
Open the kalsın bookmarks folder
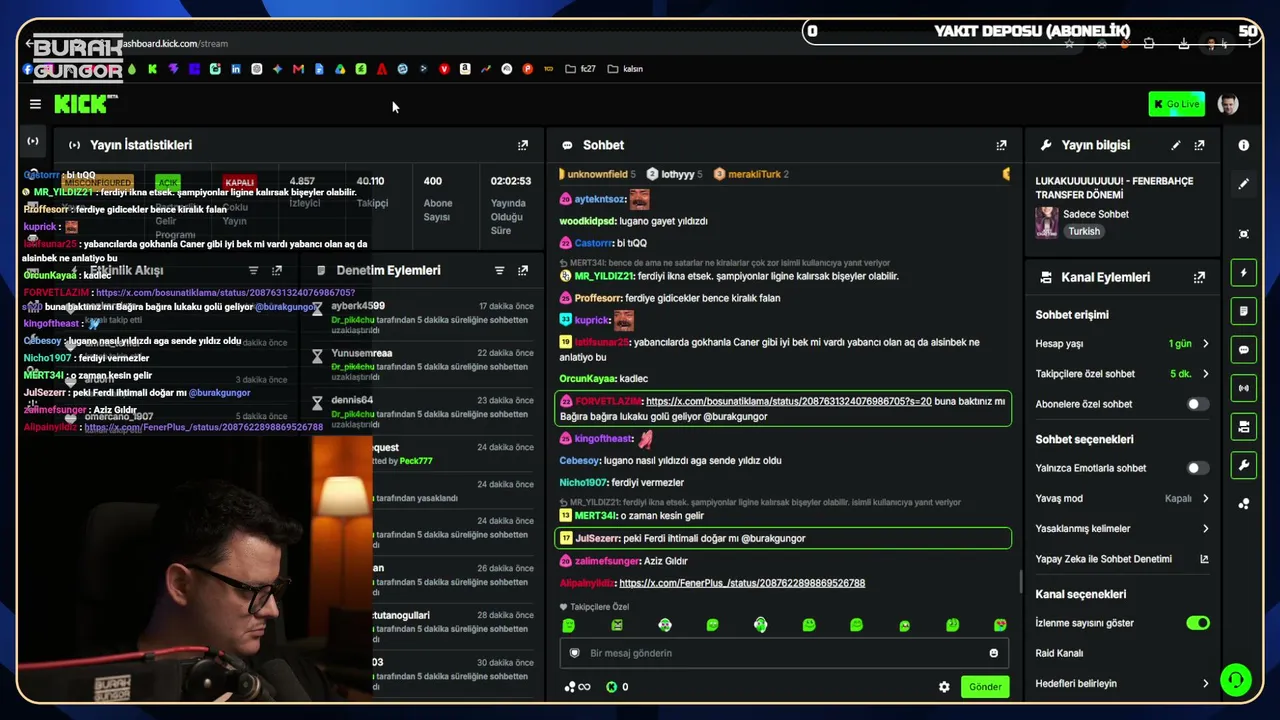coord(625,69)
